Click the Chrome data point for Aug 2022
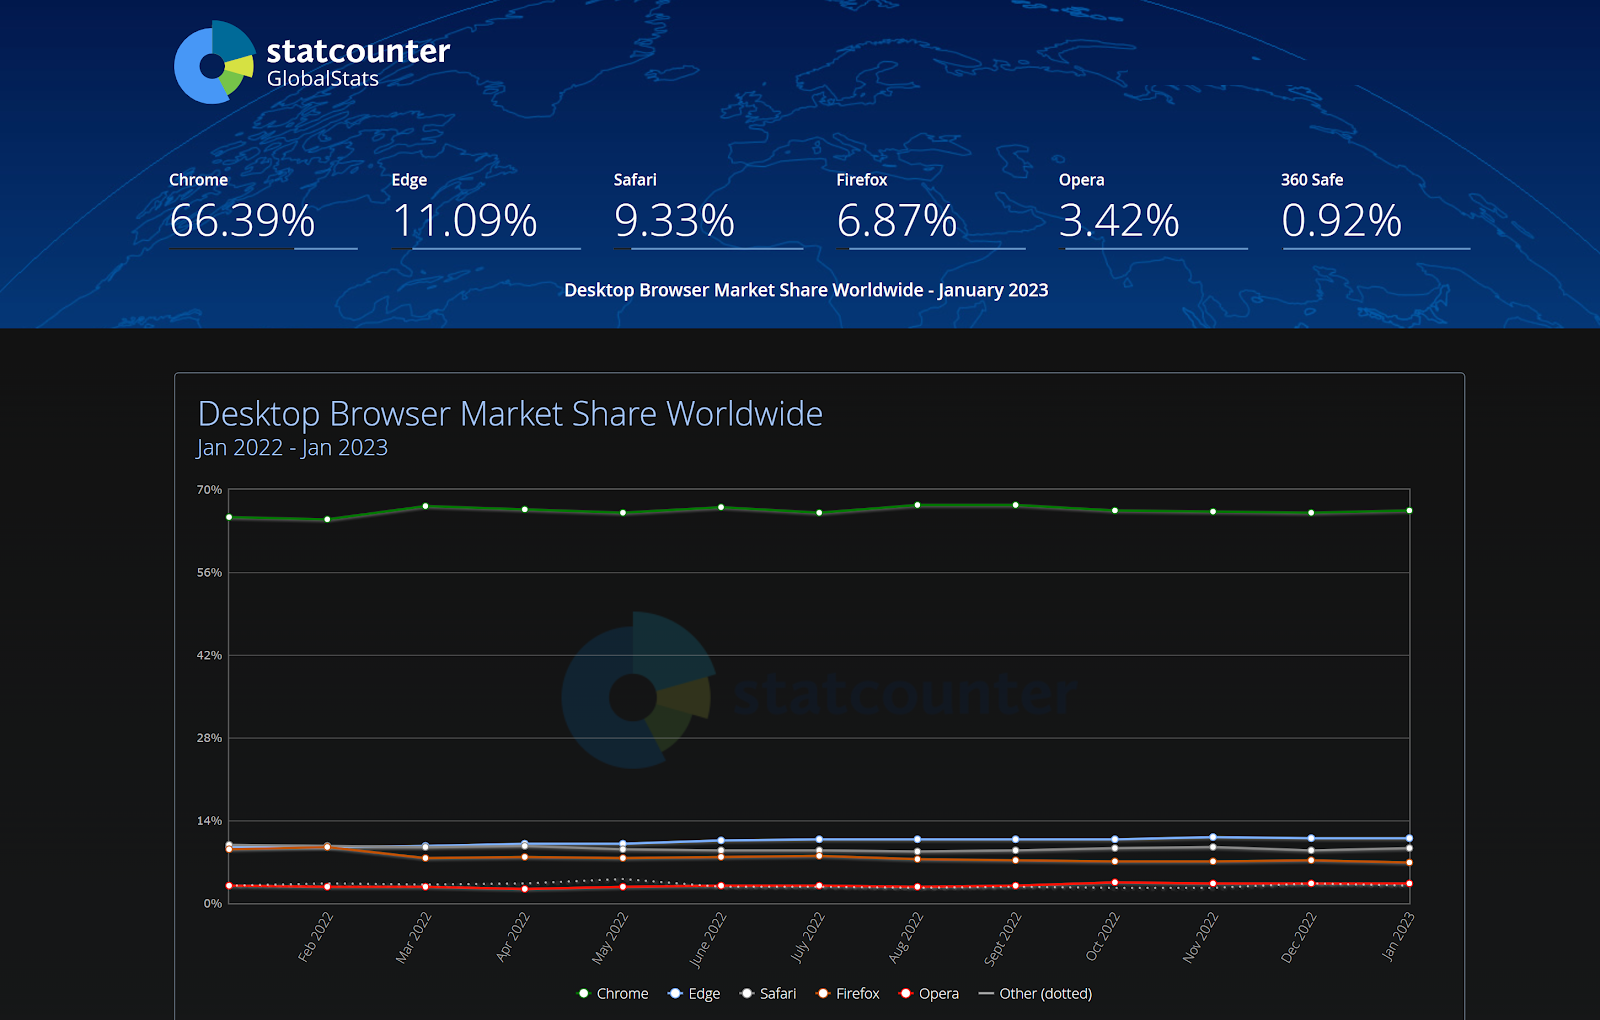 click(x=917, y=505)
